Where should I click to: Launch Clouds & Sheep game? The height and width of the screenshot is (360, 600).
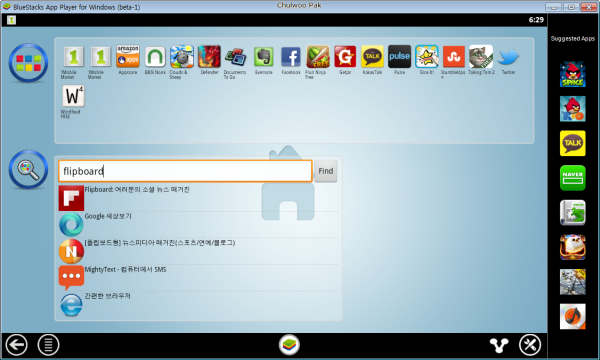click(182, 57)
